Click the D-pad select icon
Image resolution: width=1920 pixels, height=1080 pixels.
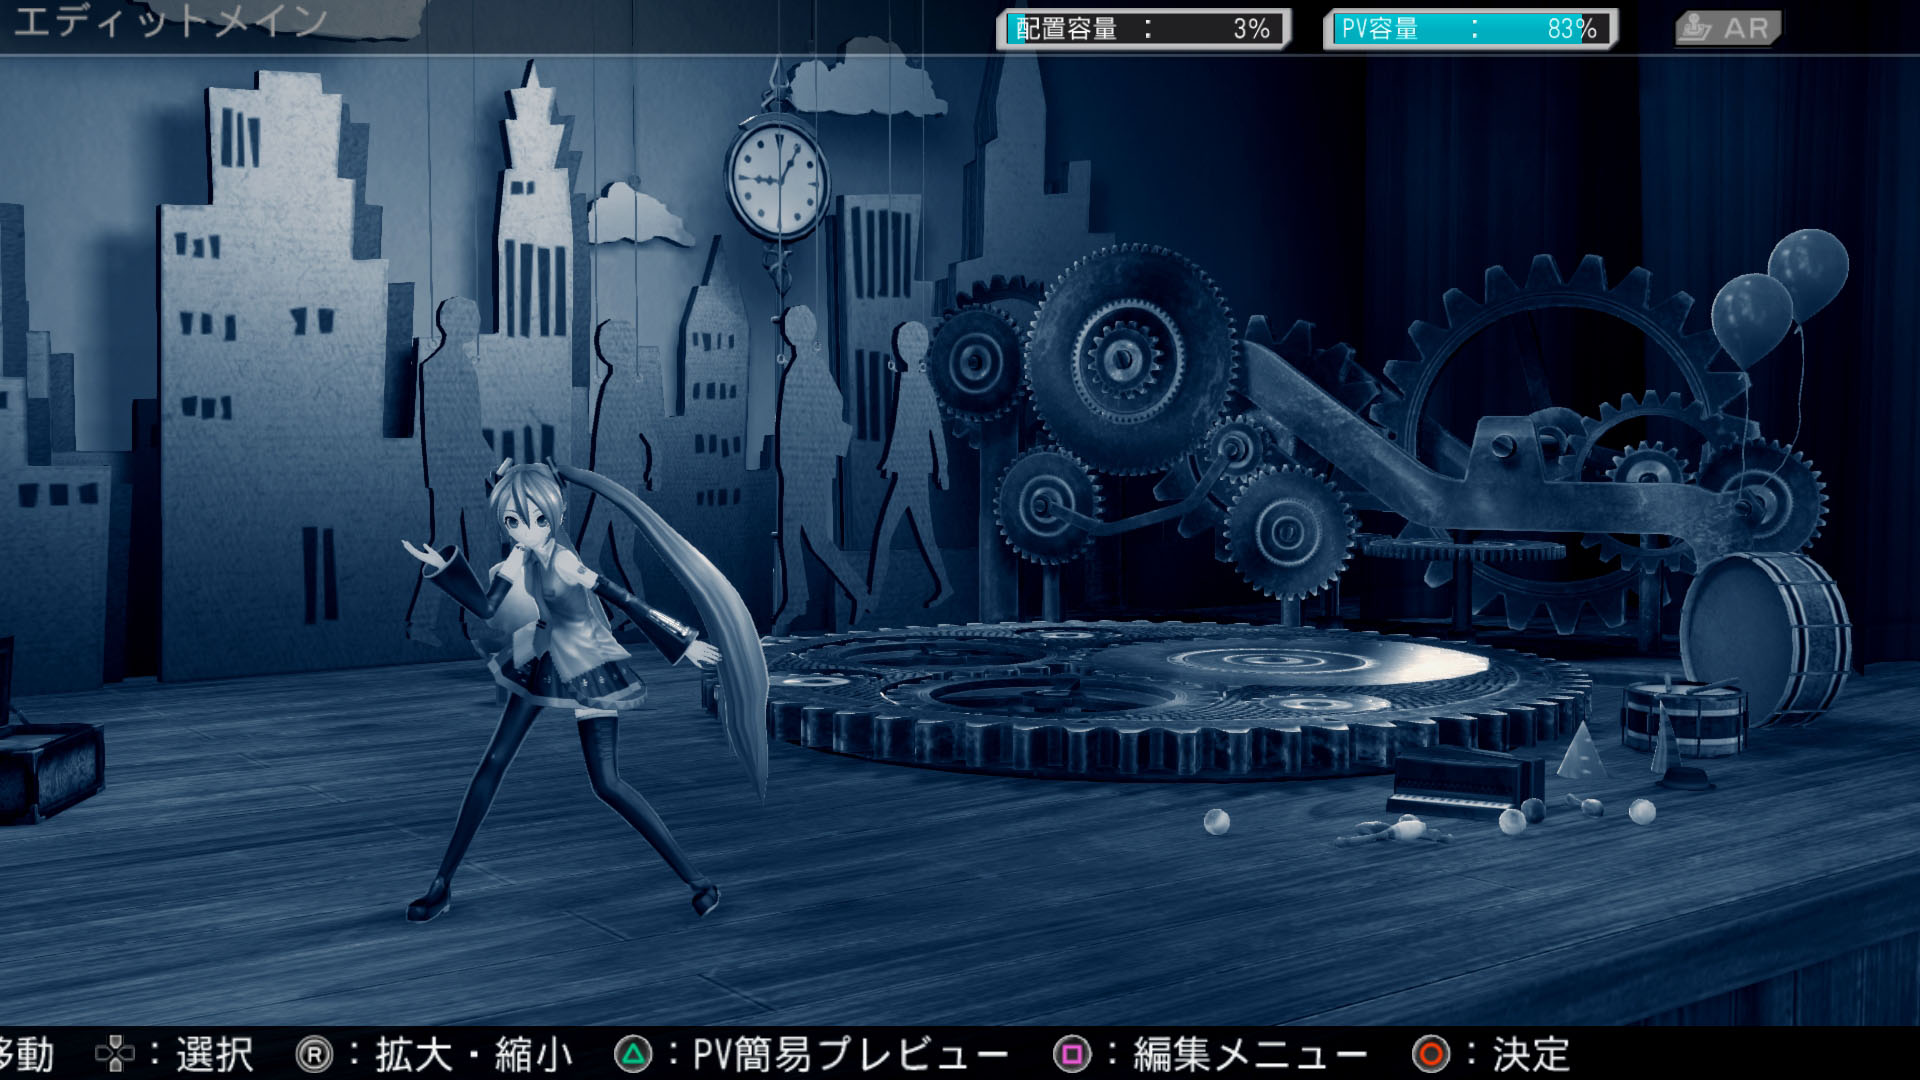115,1054
